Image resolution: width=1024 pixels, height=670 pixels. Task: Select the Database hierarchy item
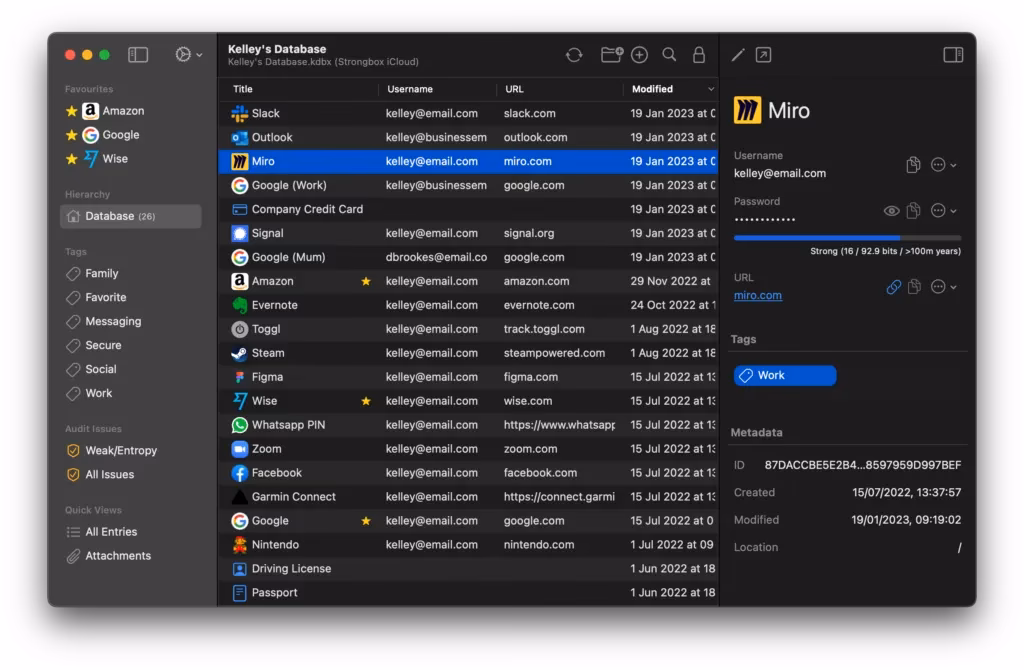[x=131, y=216]
